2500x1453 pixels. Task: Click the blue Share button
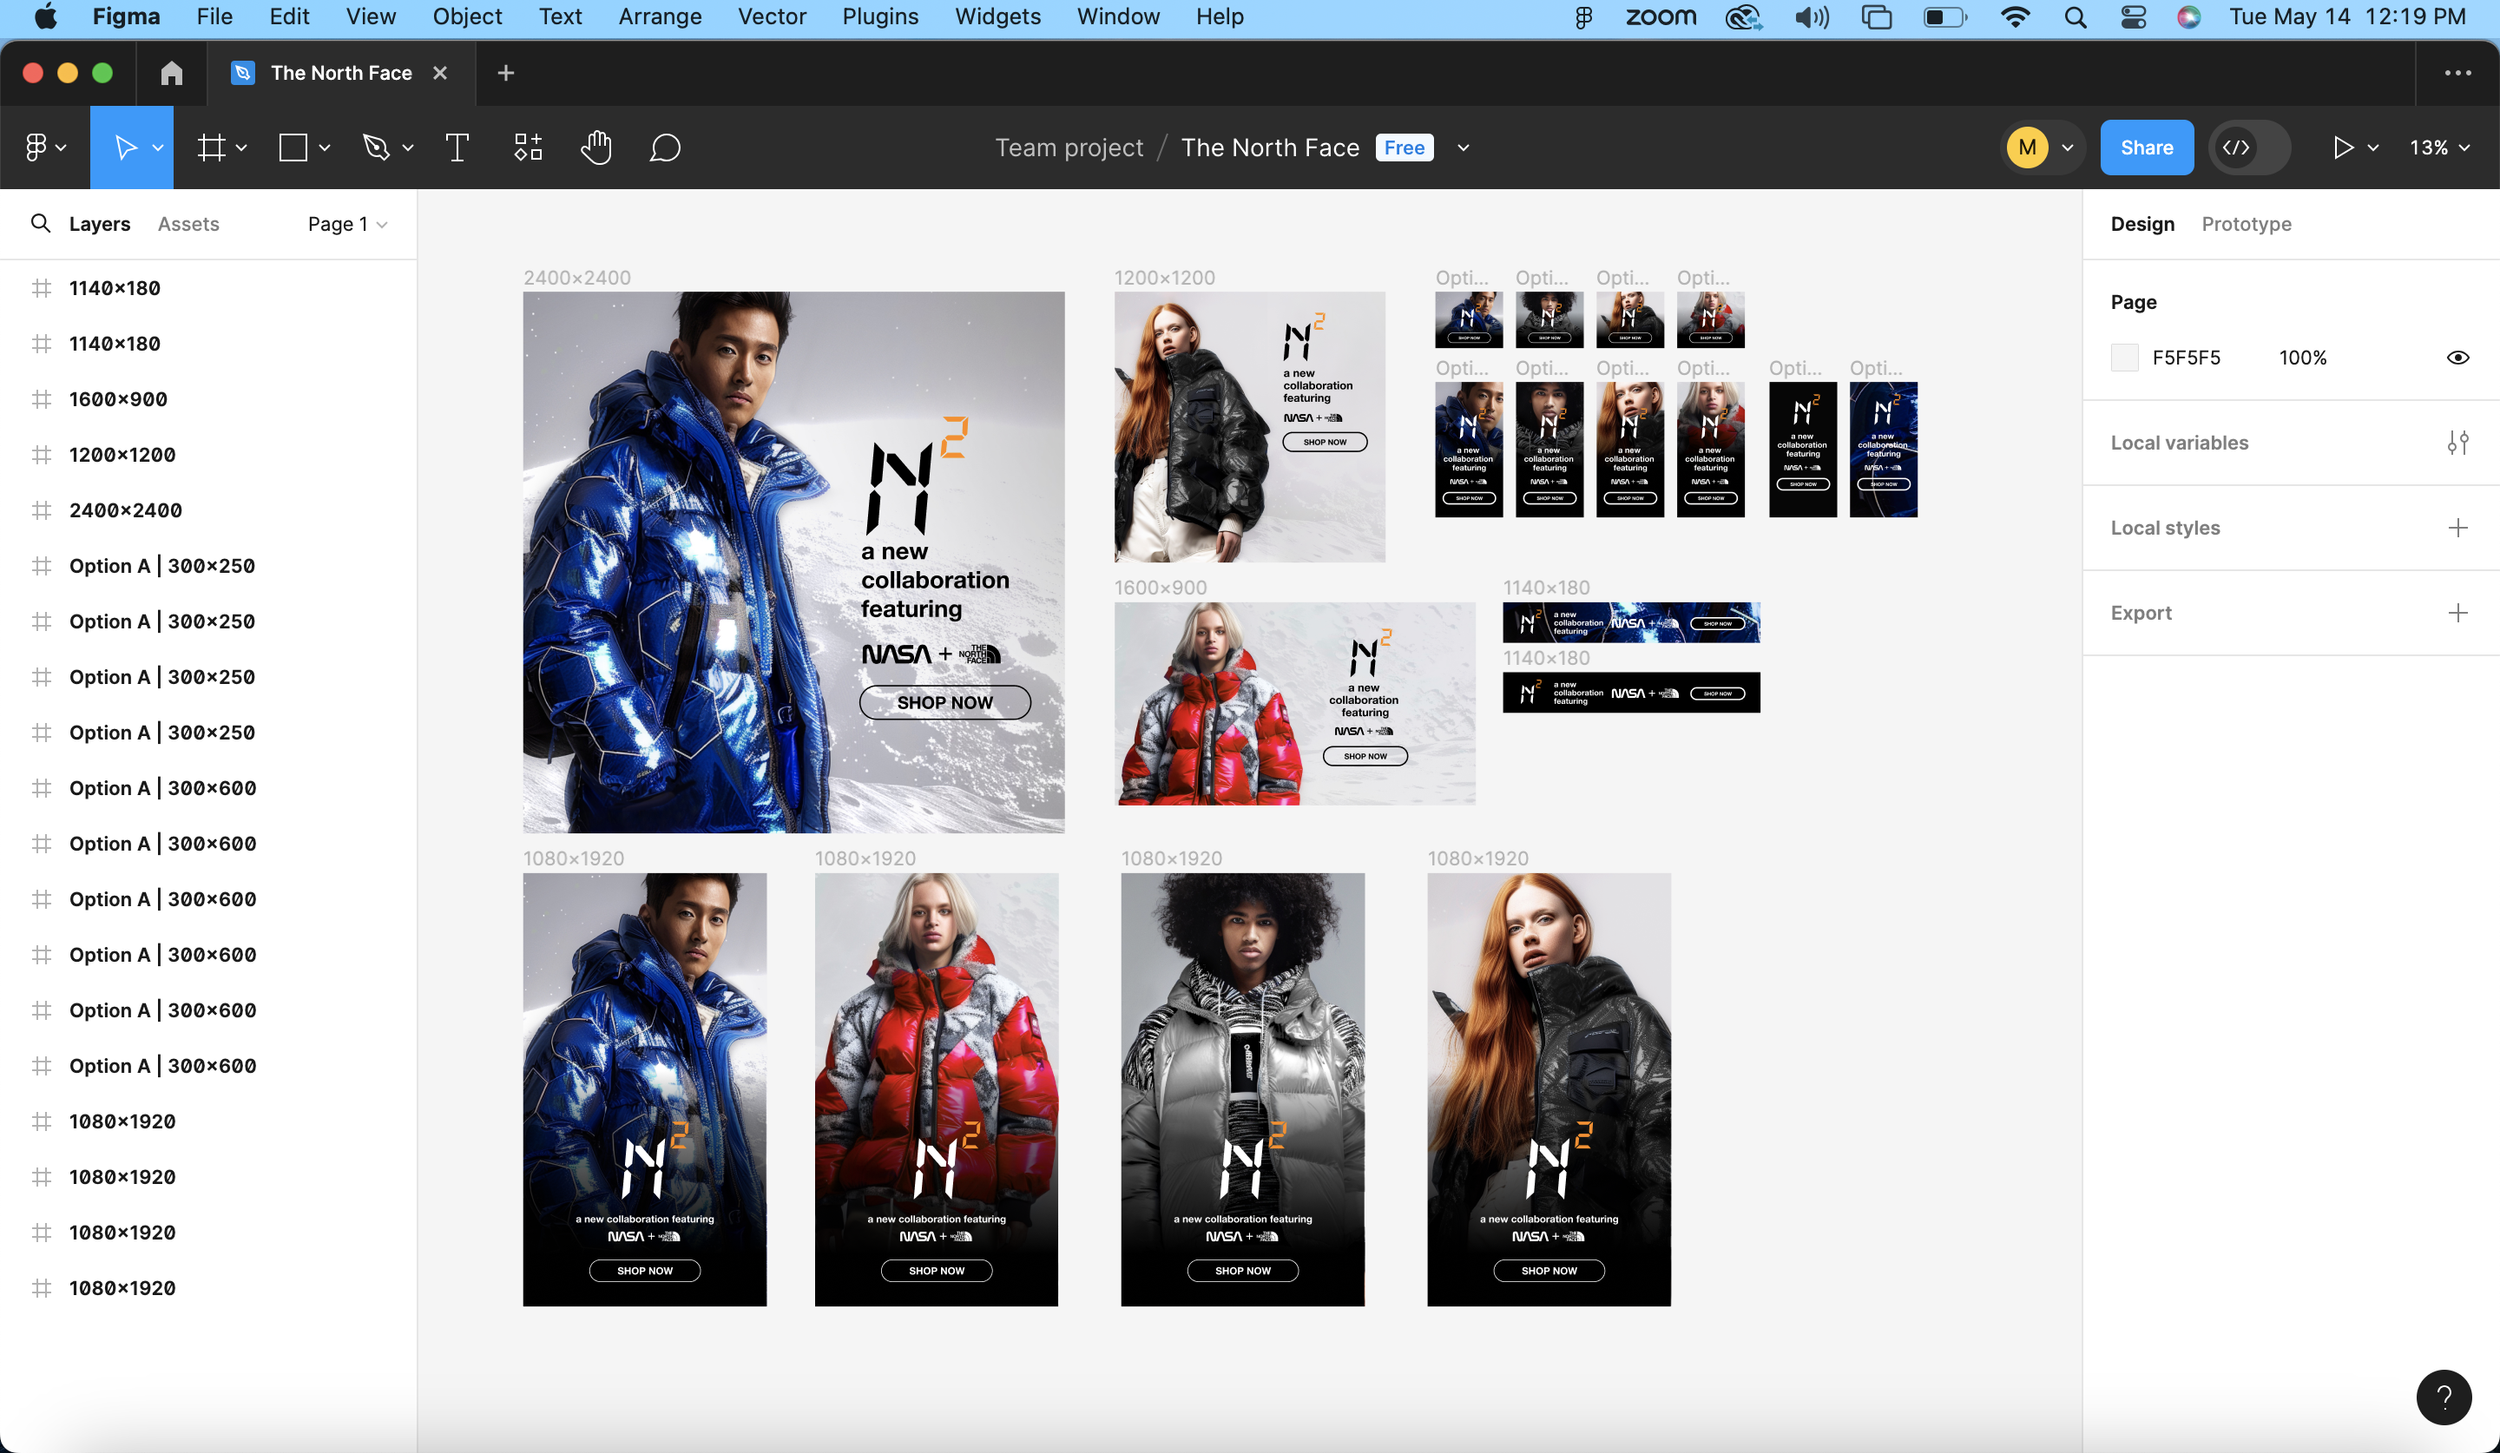[2146, 148]
